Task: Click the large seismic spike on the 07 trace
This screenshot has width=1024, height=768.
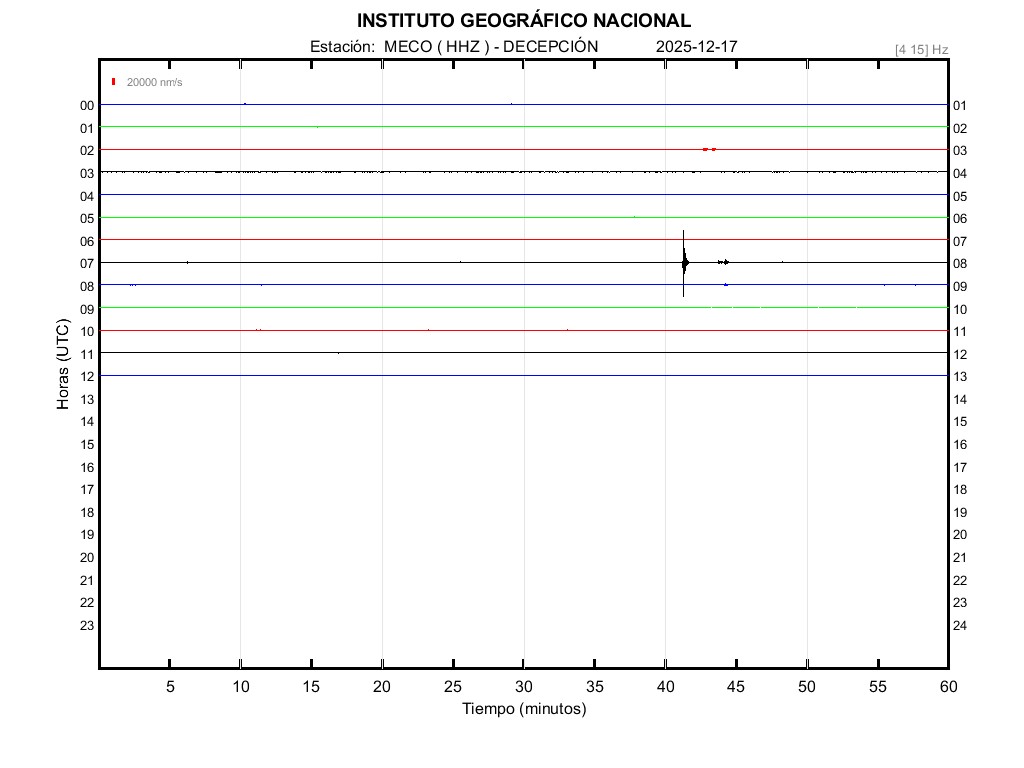Action: click(x=684, y=262)
